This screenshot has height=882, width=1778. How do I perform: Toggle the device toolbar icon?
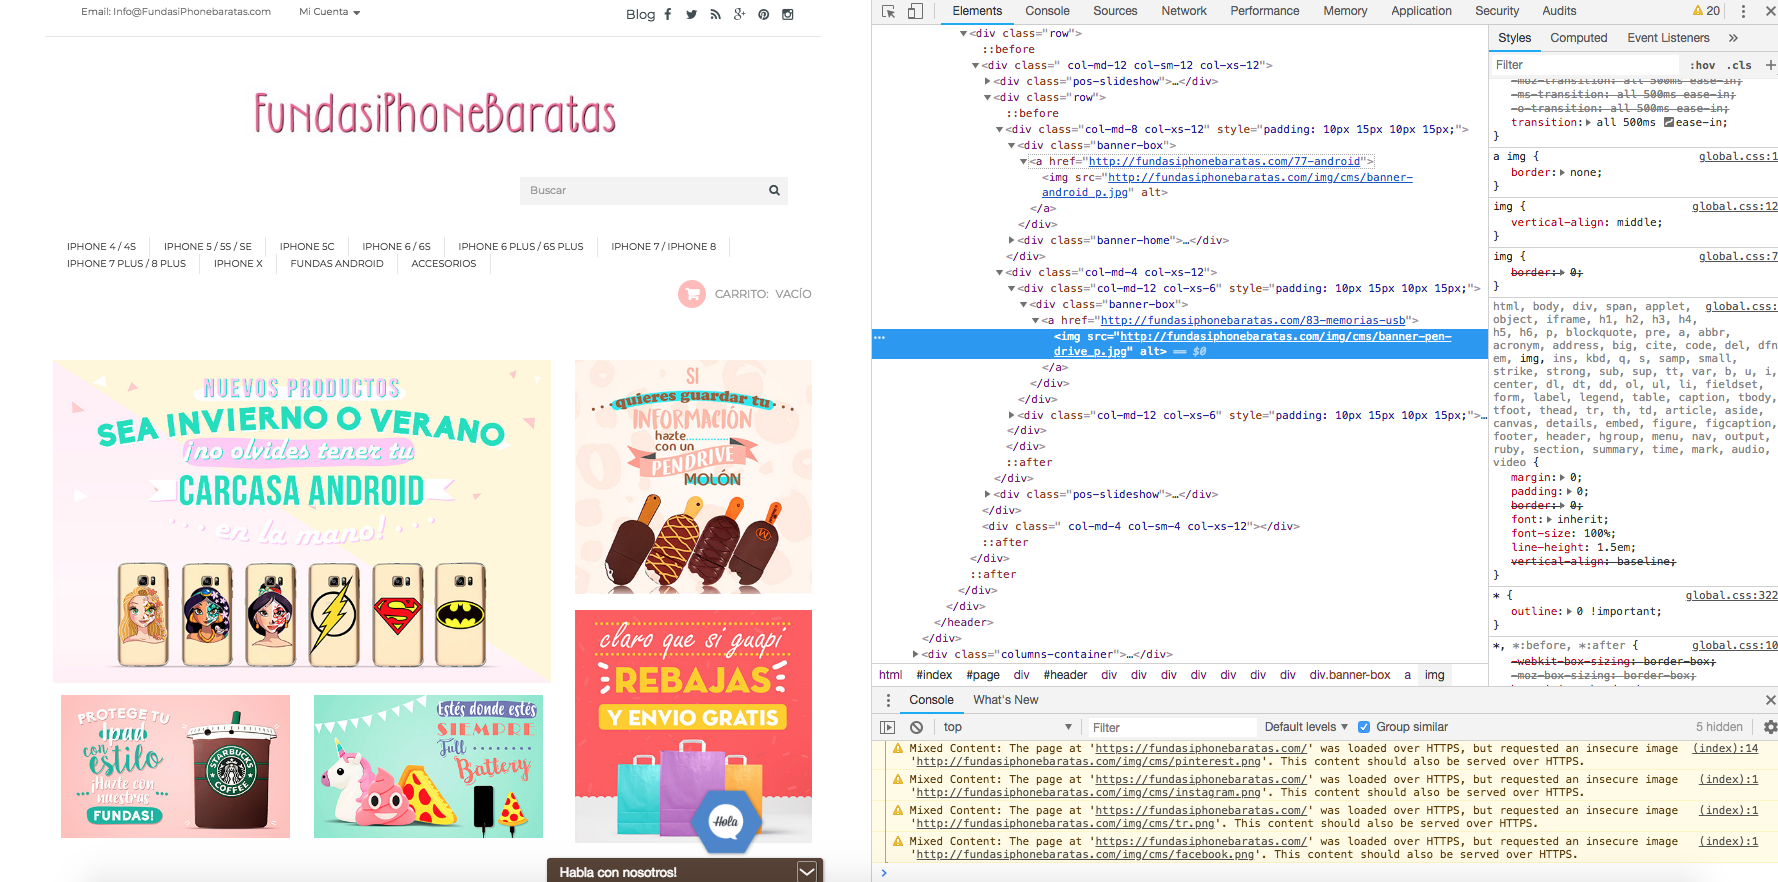(915, 12)
